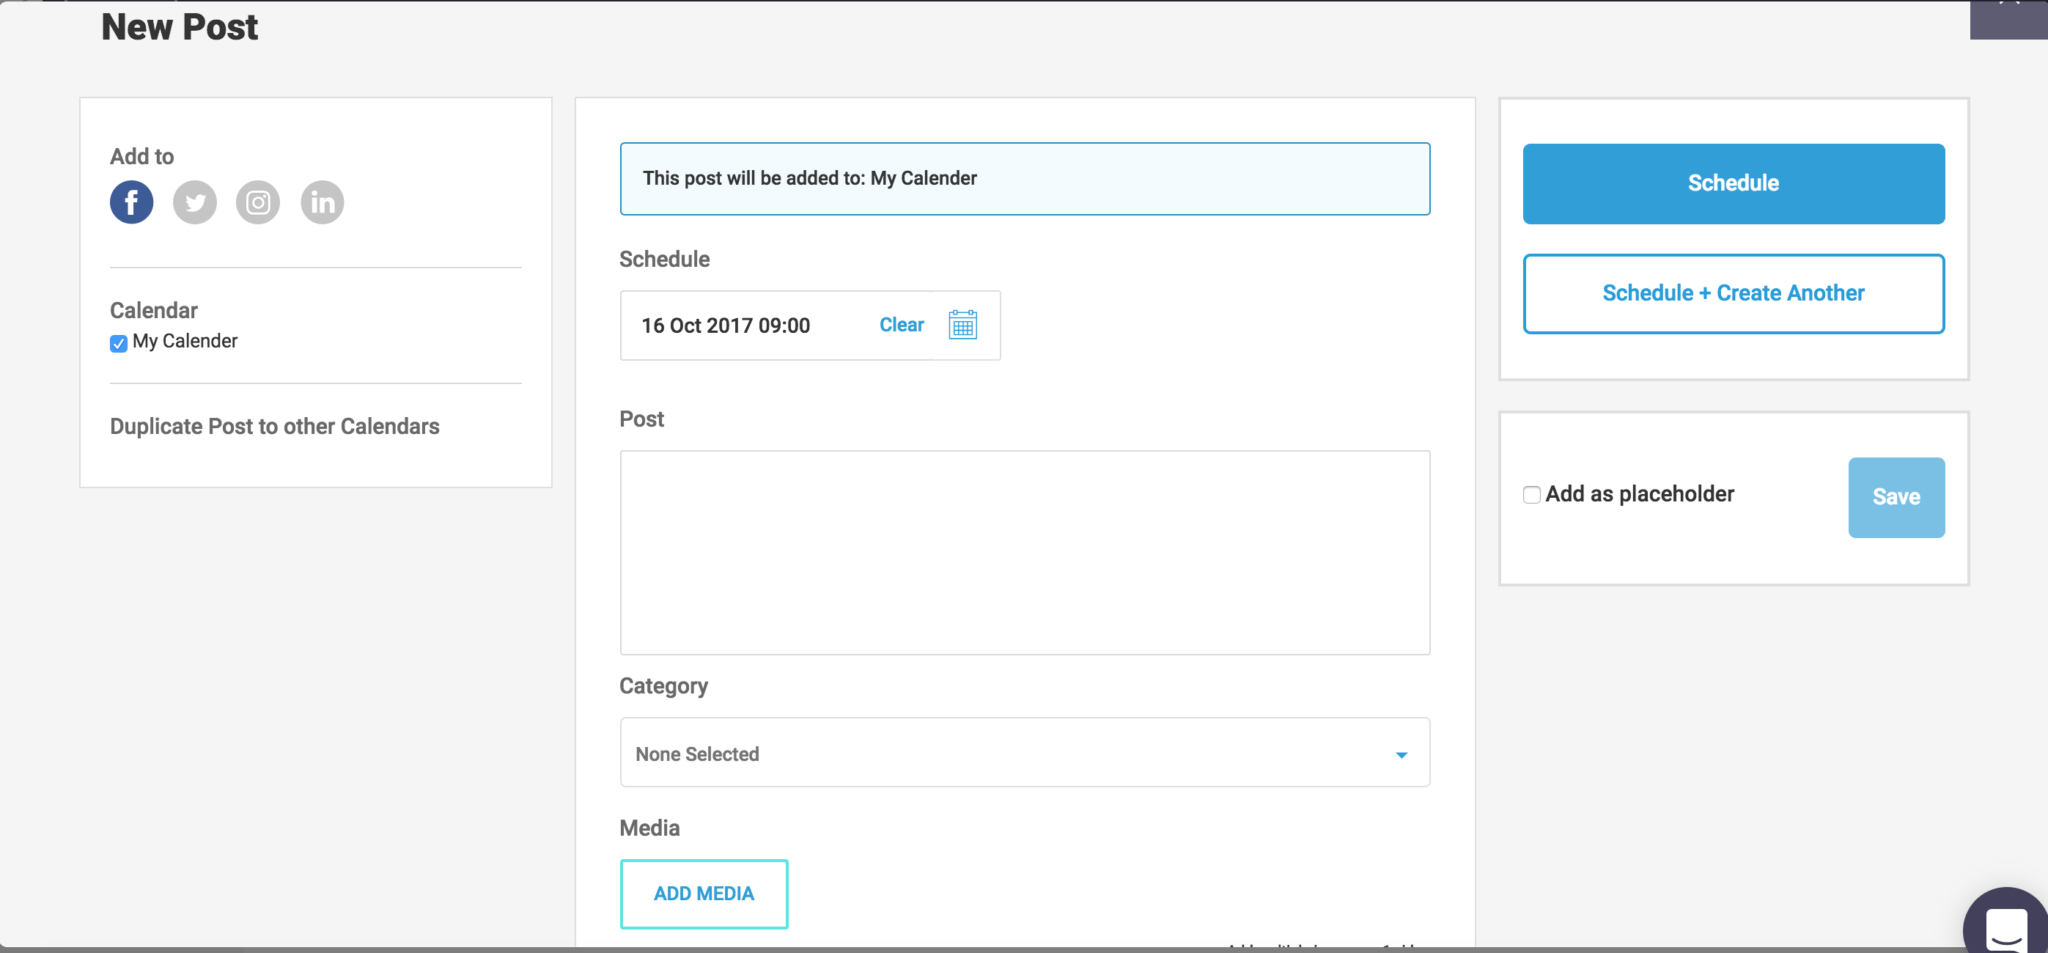Click the notice This post will be added to: My Calender

pos(1025,178)
